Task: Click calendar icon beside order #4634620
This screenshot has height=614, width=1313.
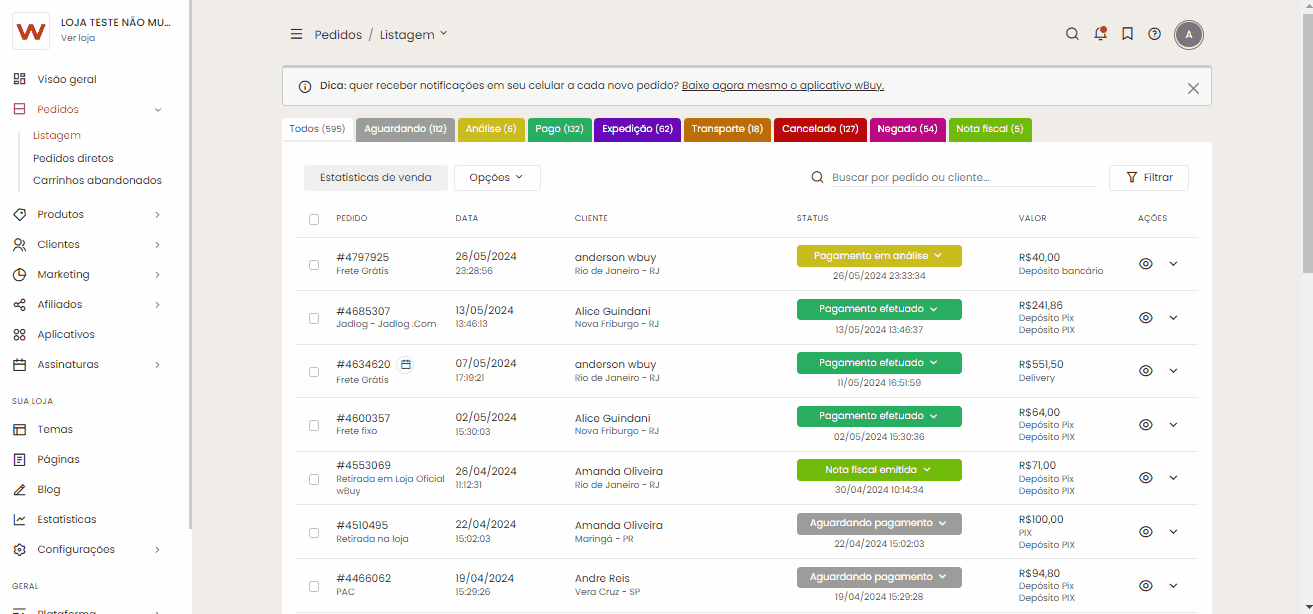Action: pos(406,365)
